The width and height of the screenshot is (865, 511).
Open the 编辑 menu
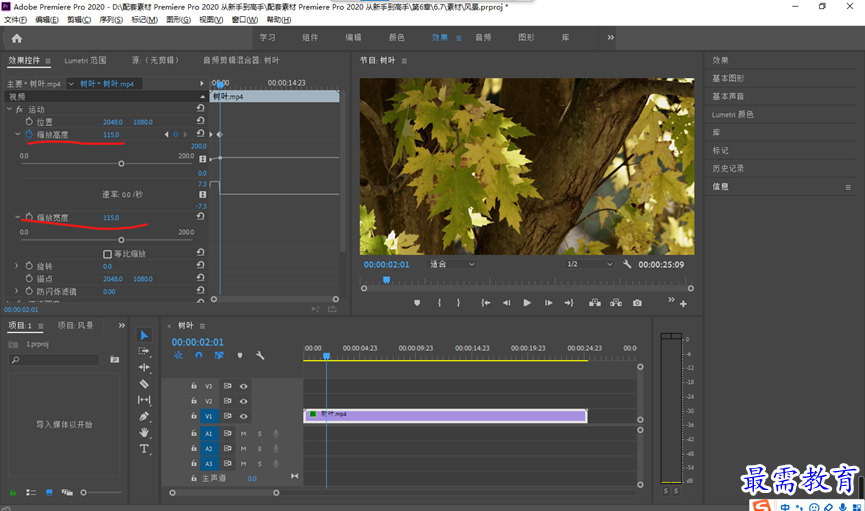[47, 20]
